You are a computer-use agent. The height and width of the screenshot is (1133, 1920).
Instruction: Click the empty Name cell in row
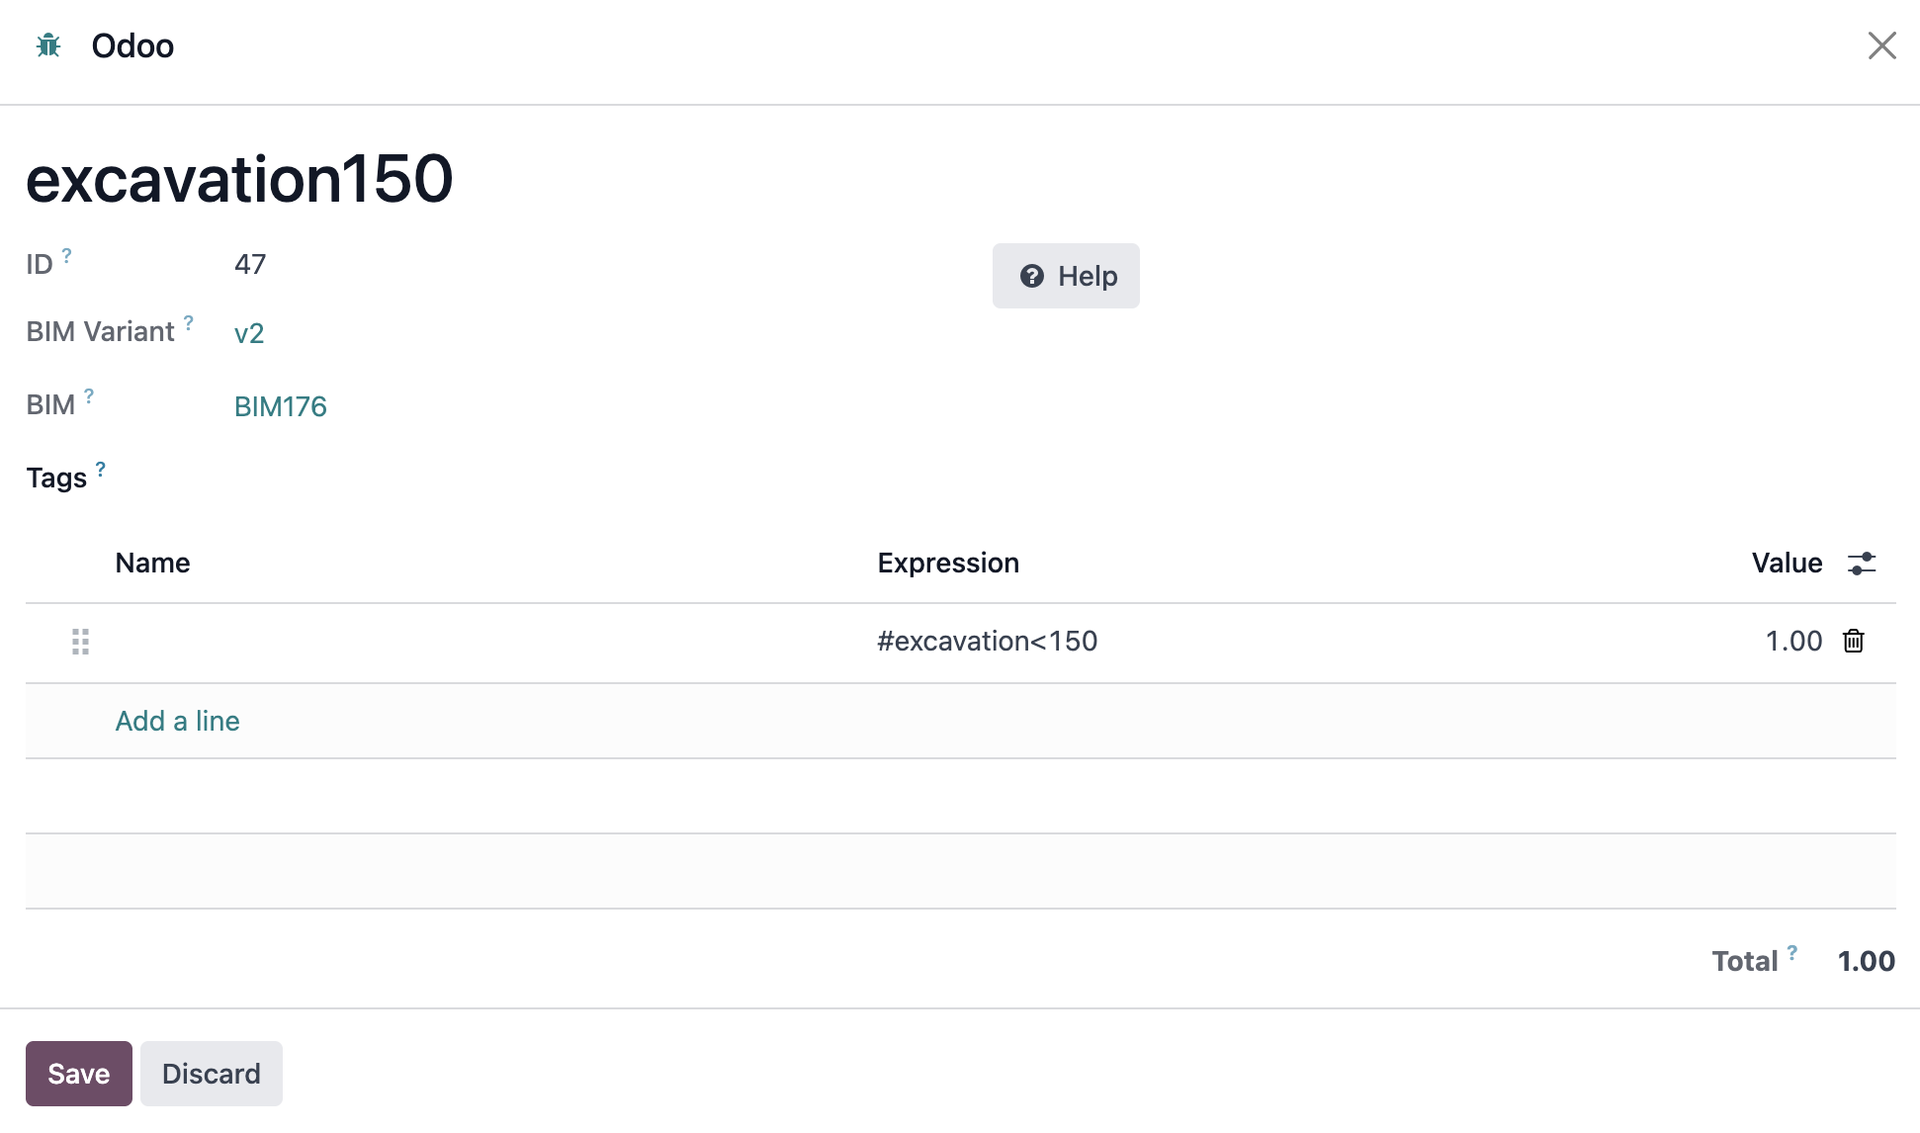(x=480, y=641)
